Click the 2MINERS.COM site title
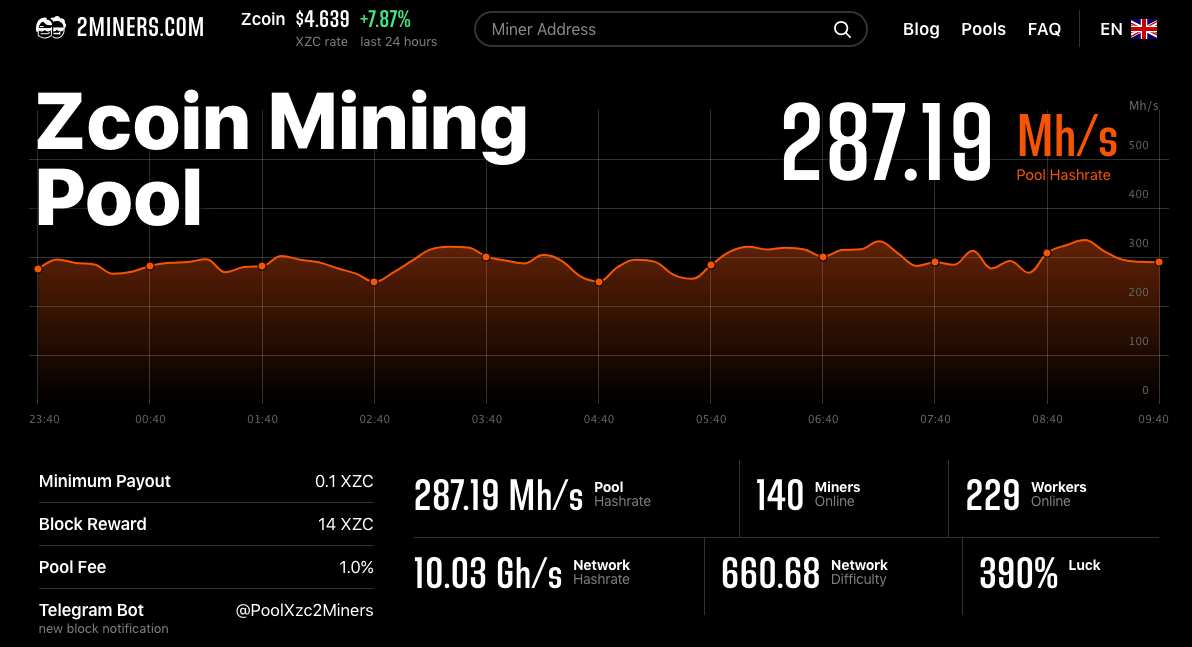 140,28
